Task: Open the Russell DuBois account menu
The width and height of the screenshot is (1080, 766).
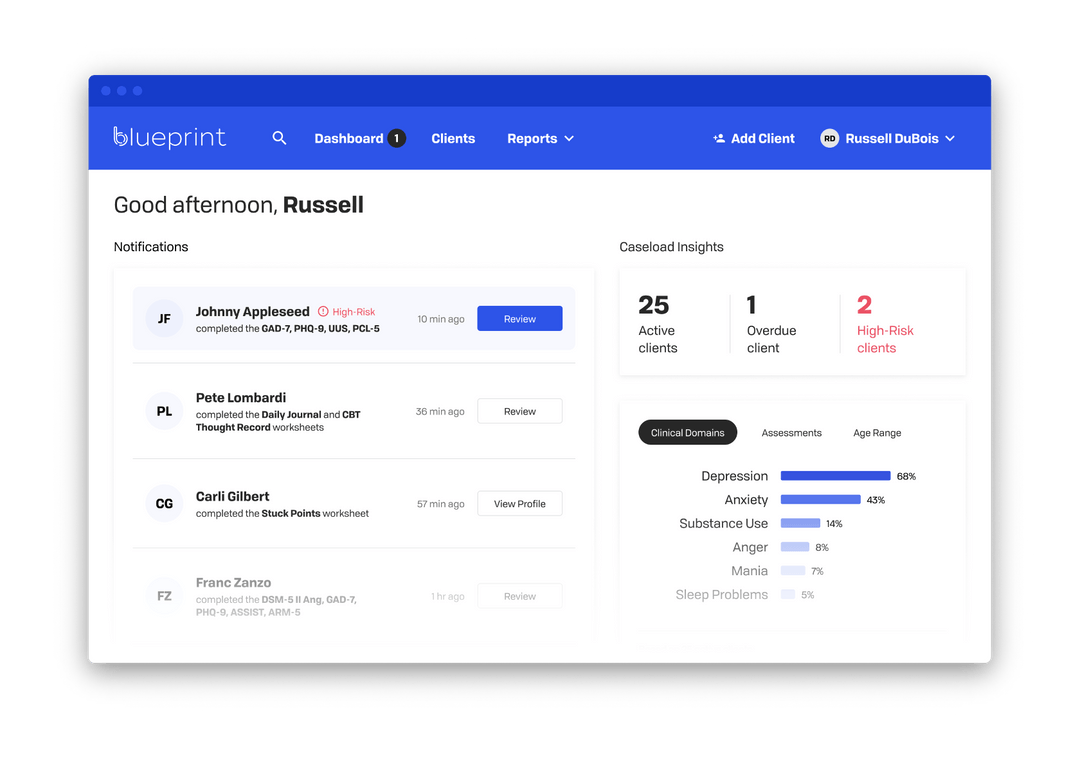Action: coord(888,138)
